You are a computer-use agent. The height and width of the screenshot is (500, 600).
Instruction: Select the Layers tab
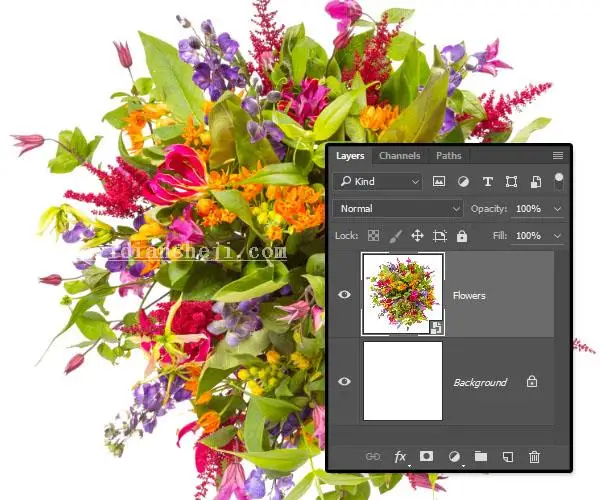tap(350, 156)
